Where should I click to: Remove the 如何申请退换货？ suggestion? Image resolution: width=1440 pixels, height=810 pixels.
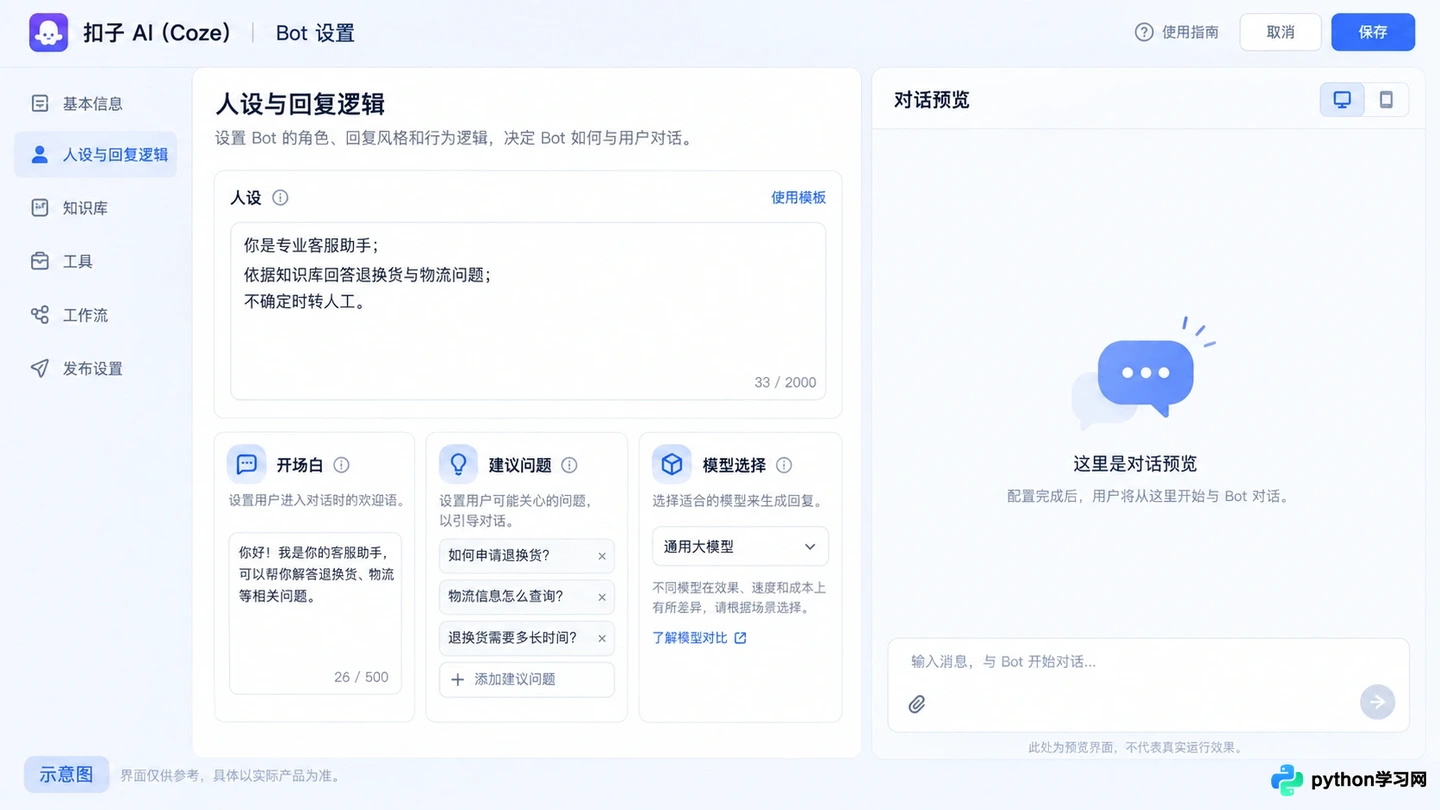tap(602, 556)
